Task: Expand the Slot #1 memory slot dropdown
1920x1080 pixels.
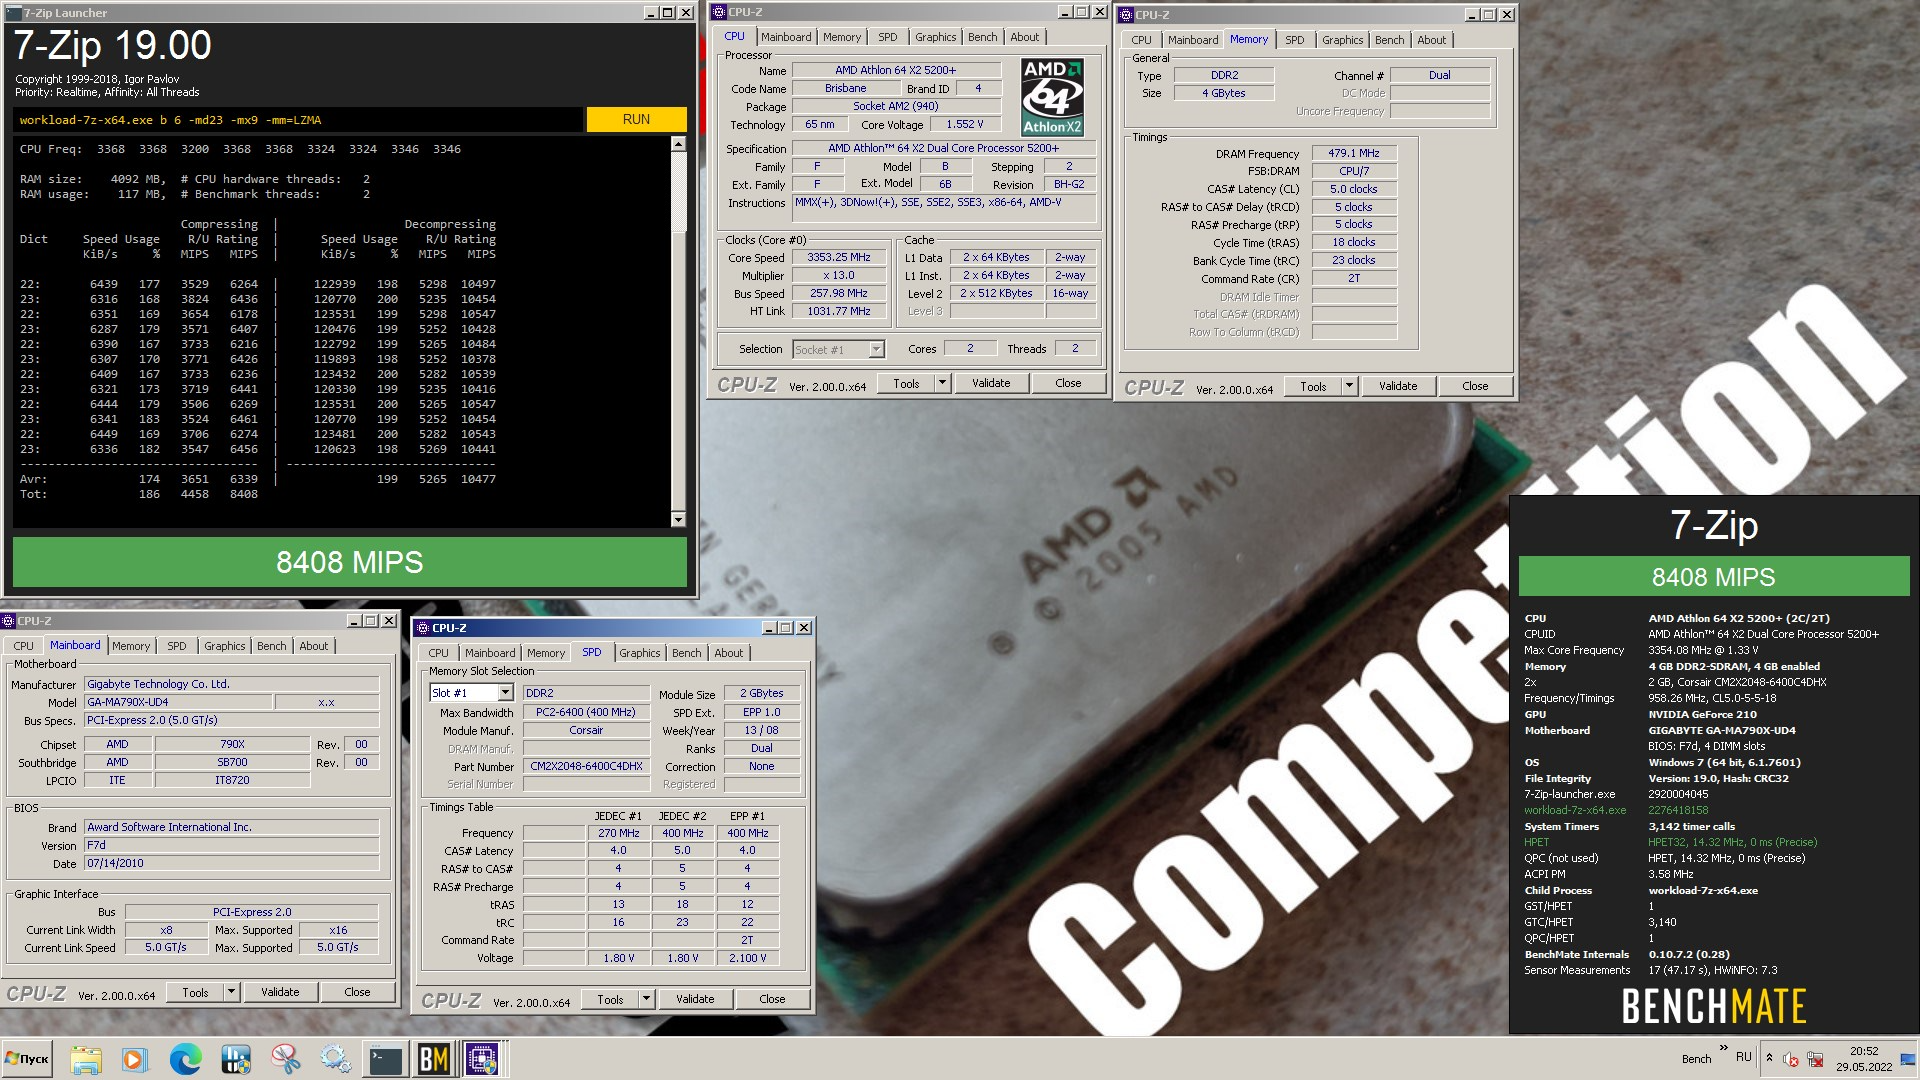Action: coord(505,693)
